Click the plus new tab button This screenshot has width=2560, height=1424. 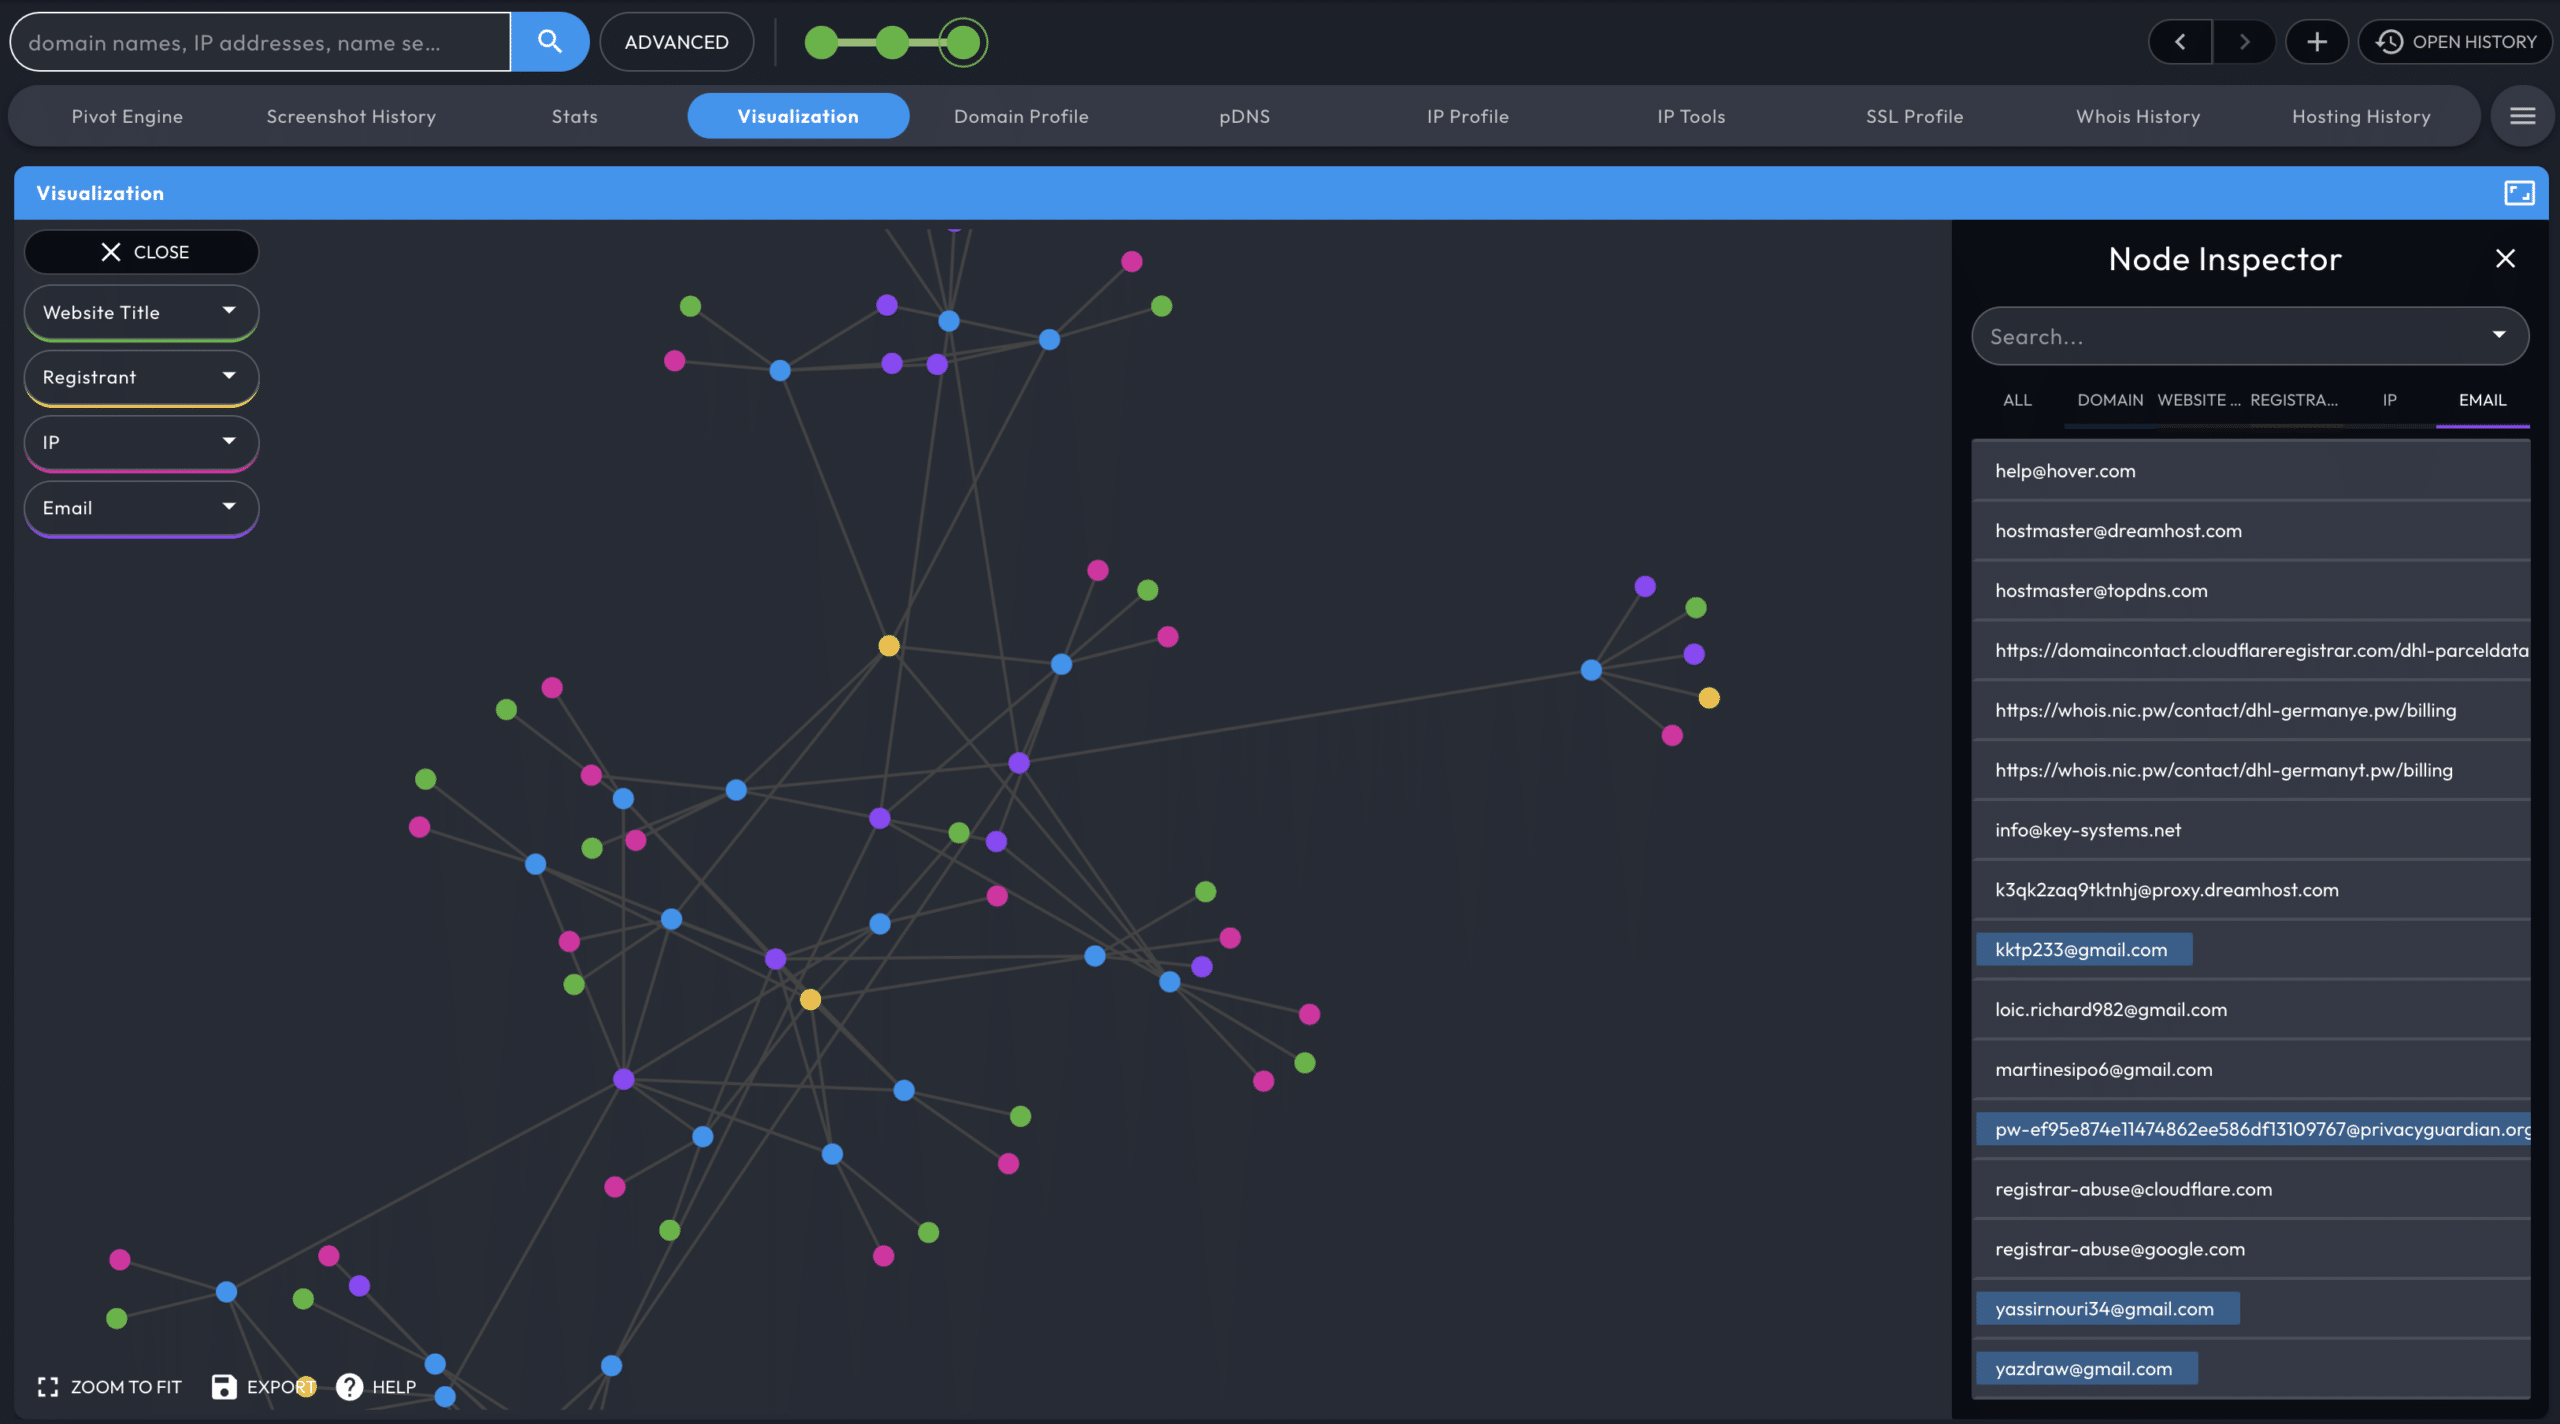(x=2316, y=42)
